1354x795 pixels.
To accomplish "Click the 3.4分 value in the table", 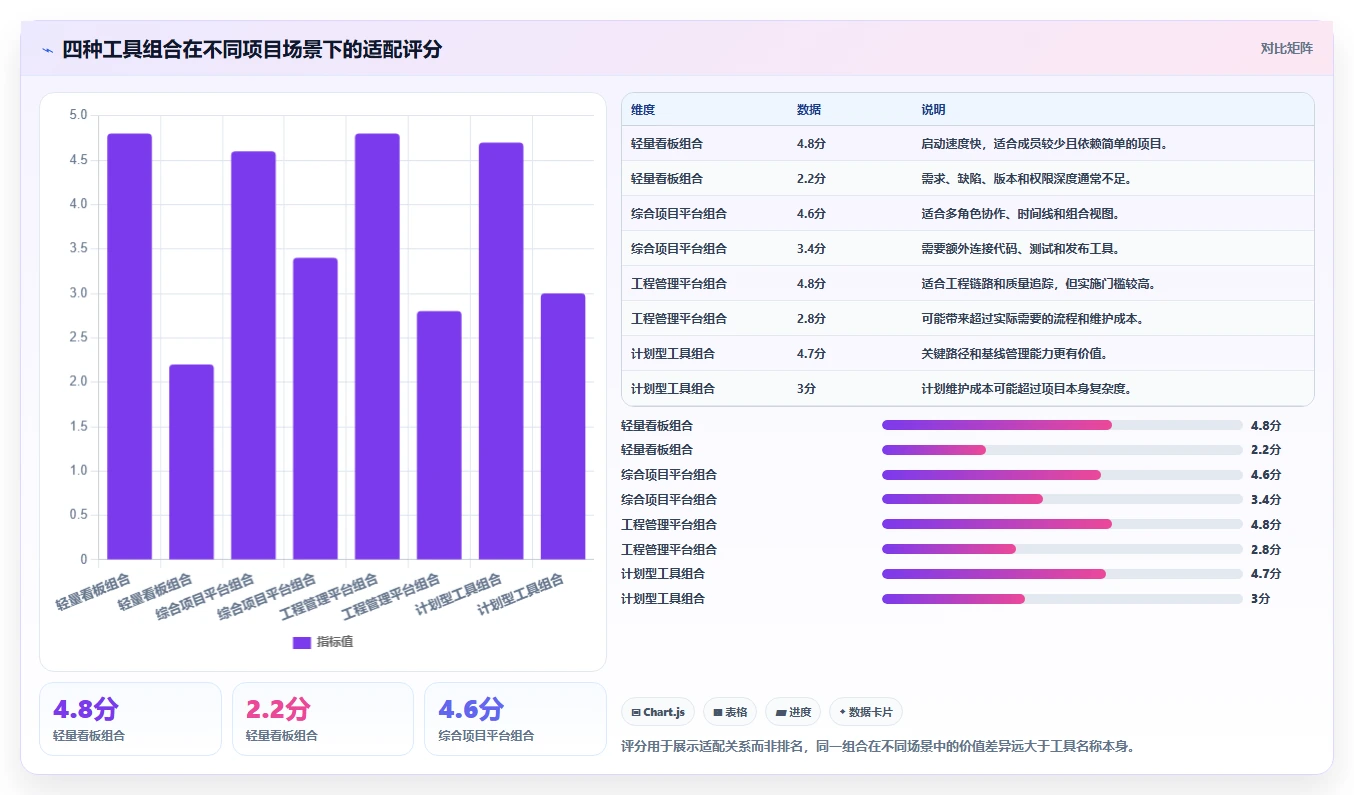I will coord(811,249).
